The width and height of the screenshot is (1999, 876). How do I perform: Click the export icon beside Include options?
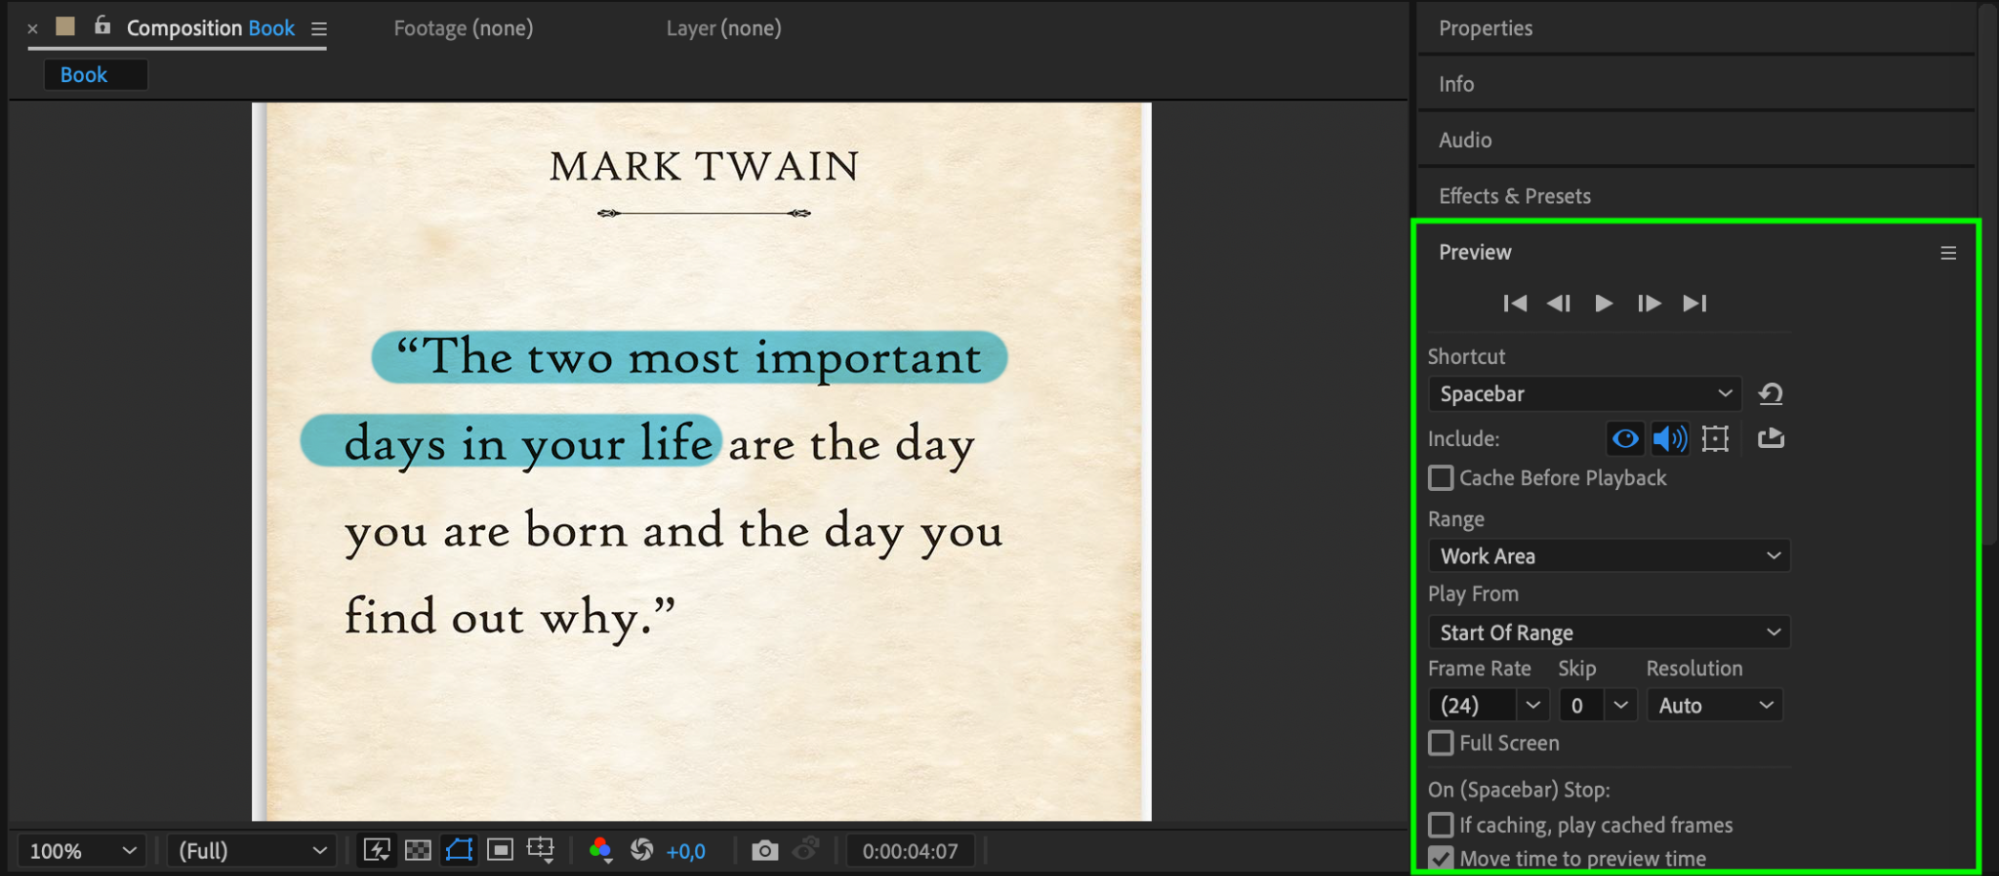[1771, 438]
